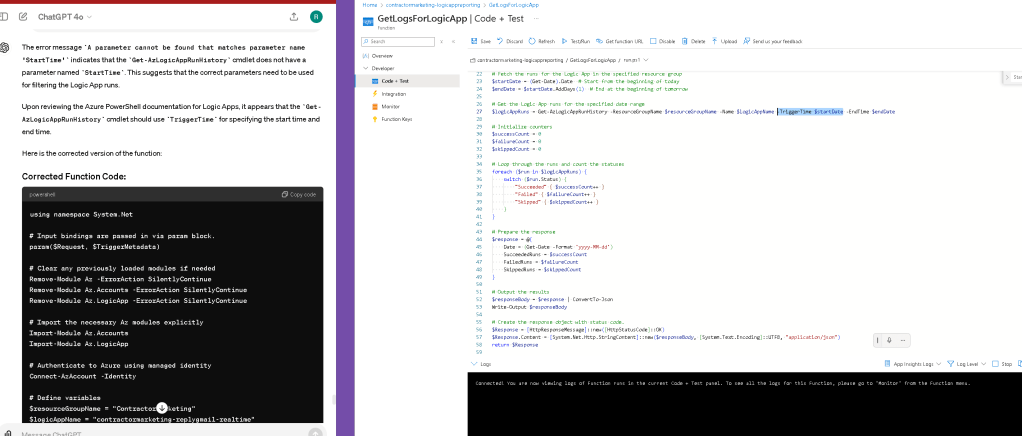Viewport: 1022px width, 436px height.
Task: Toggle the Disable checkbox for the function
Action: [x=654, y=41]
